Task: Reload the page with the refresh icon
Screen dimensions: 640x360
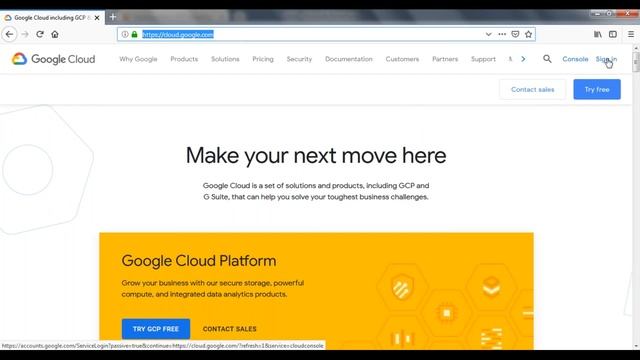Action: click(x=40, y=34)
